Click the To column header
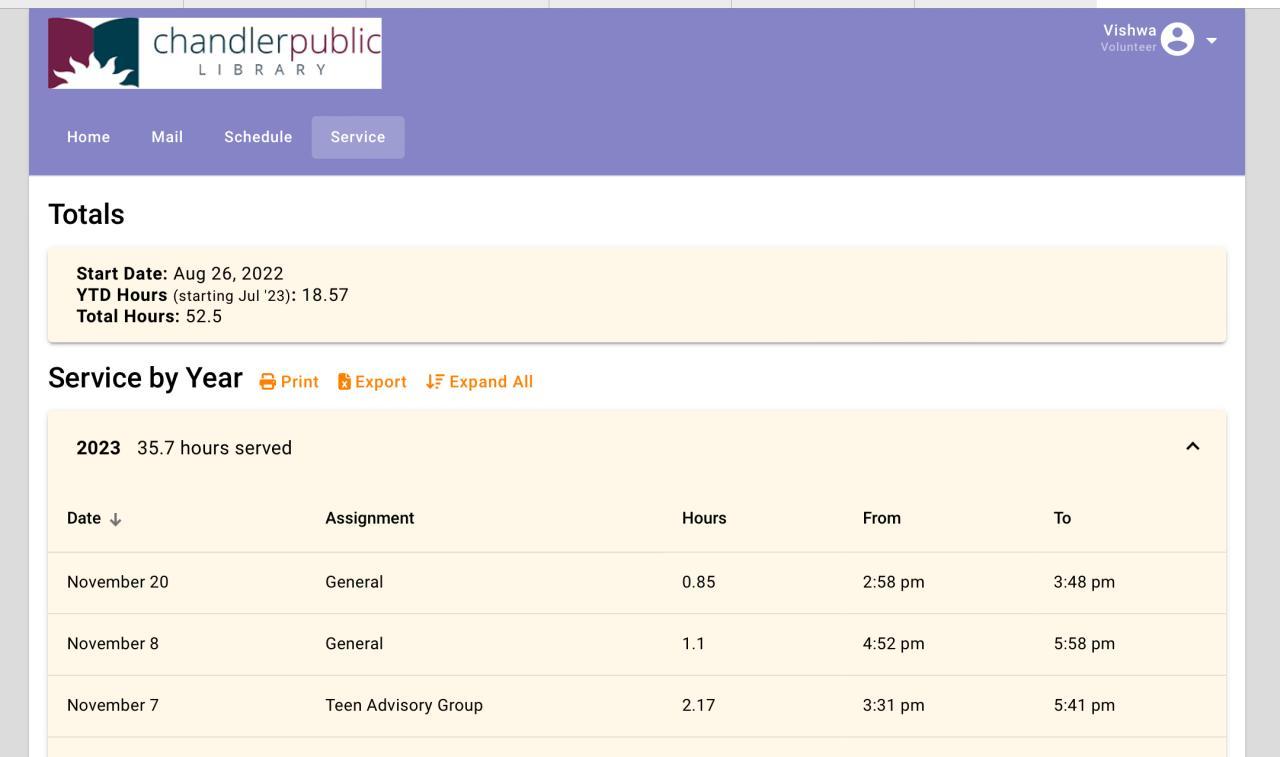The image size is (1280, 757). tap(1062, 518)
